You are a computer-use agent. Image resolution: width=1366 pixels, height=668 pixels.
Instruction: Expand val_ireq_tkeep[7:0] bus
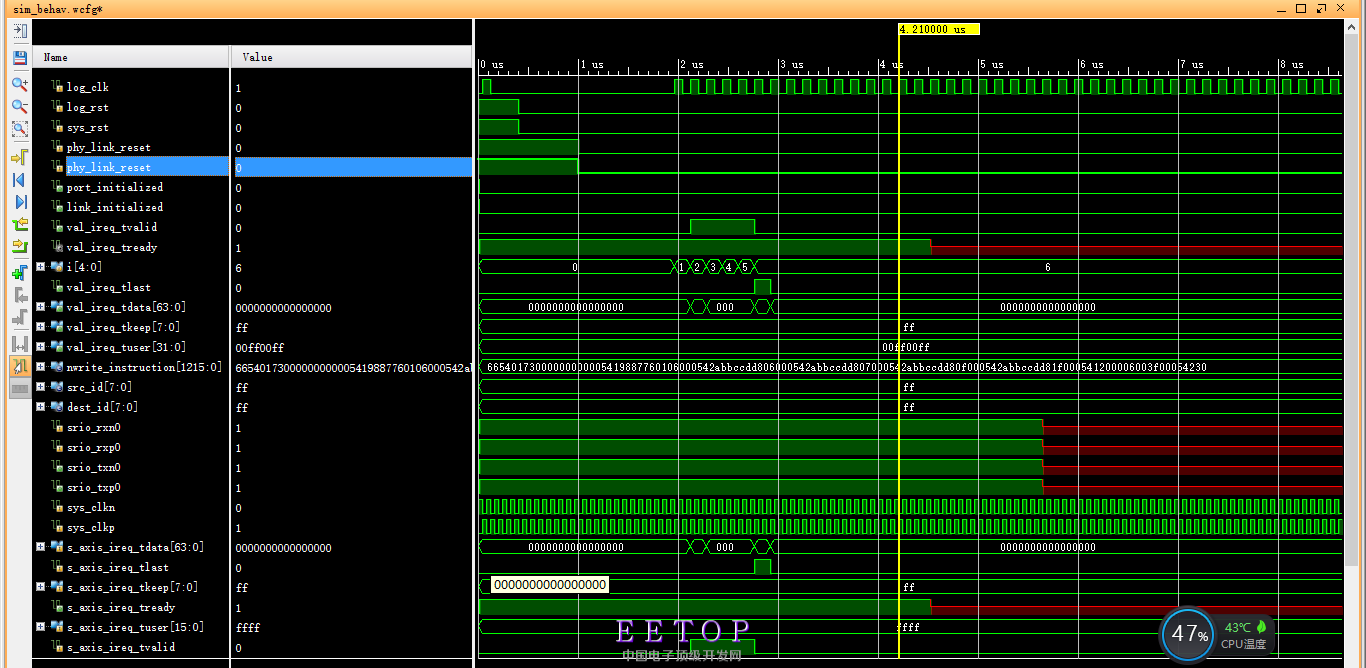(41, 327)
